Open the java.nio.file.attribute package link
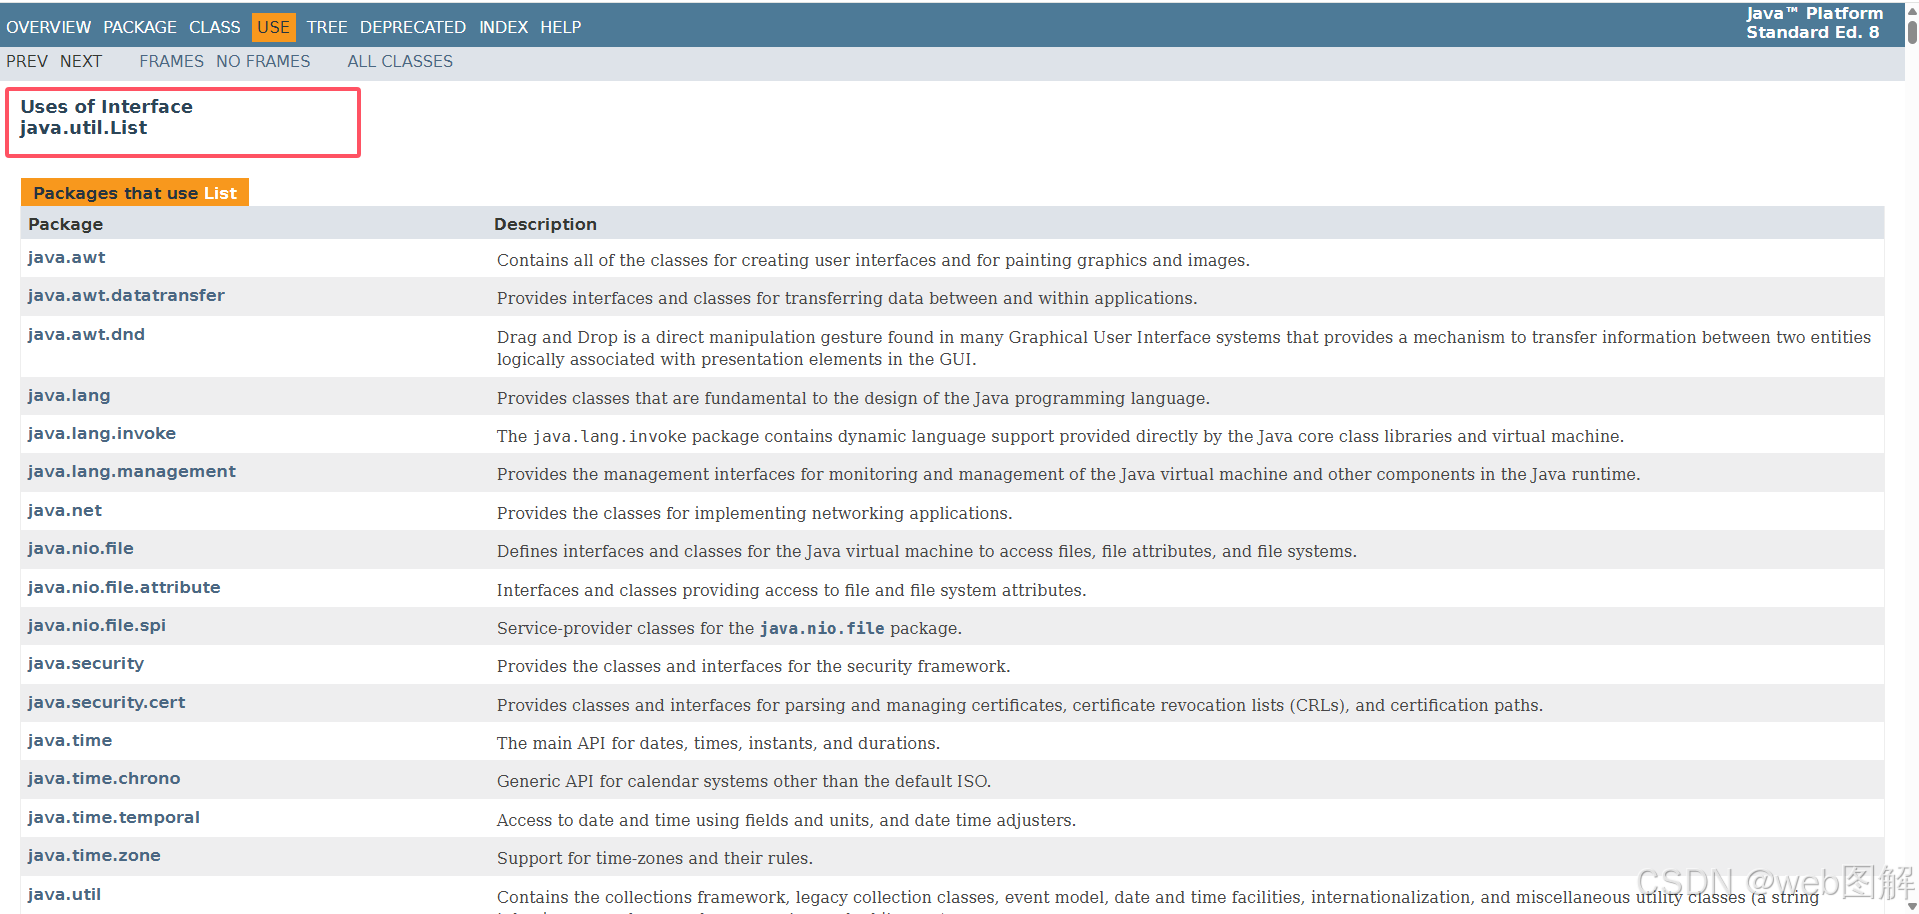Screen dimensions: 1919x914 pos(124,587)
